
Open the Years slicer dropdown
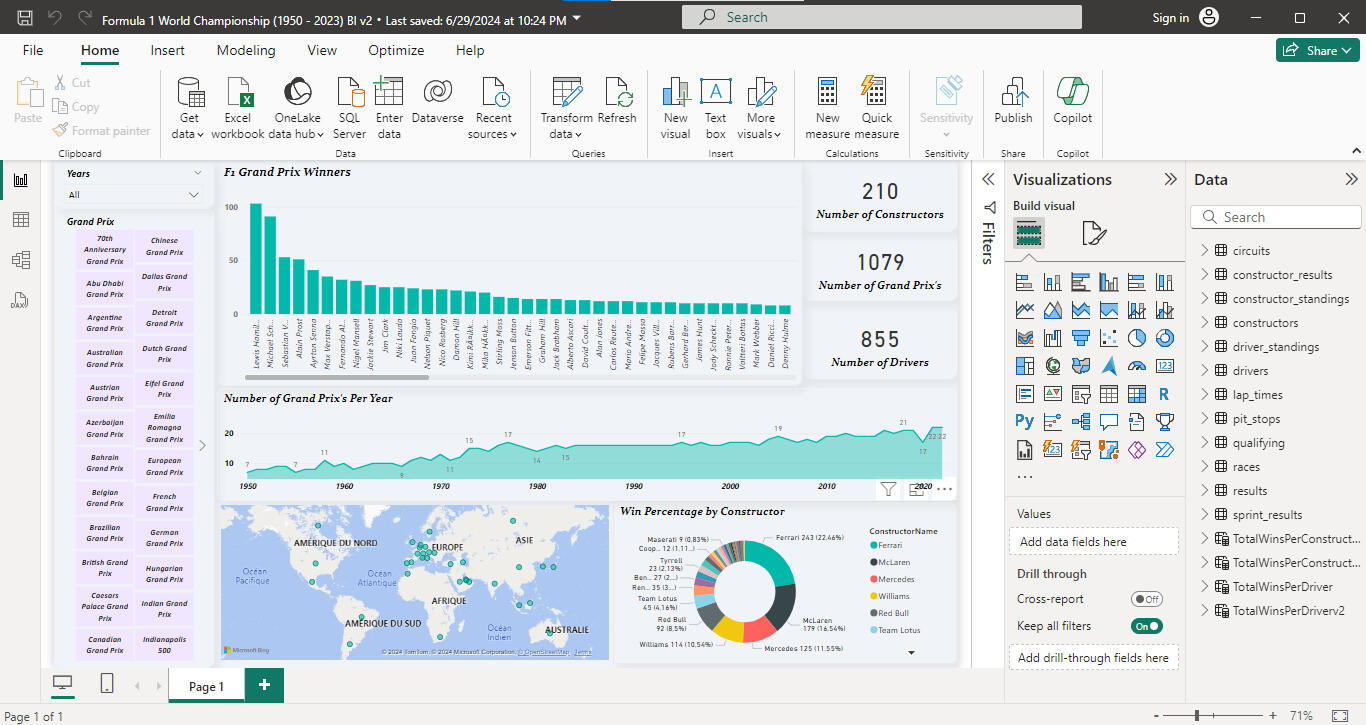click(x=194, y=195)
